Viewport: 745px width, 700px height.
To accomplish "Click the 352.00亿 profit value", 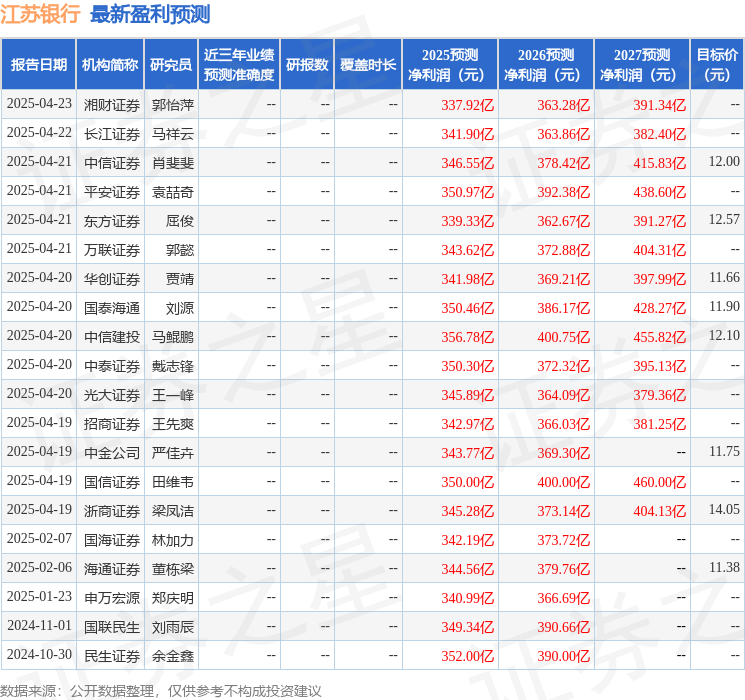I will click(x=468, y=656).
